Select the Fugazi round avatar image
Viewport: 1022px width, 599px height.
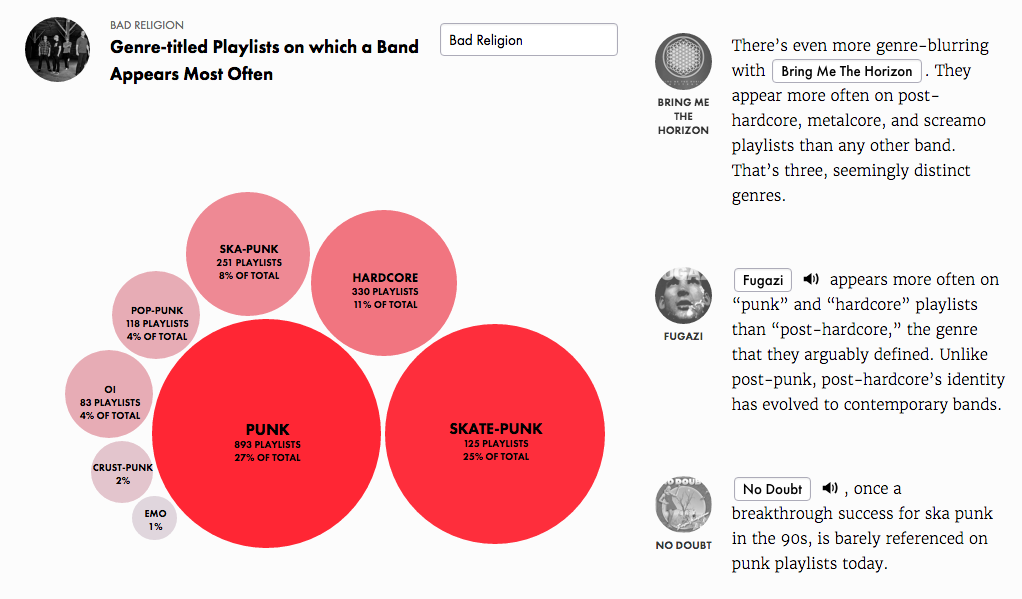[x=683, y=295]
